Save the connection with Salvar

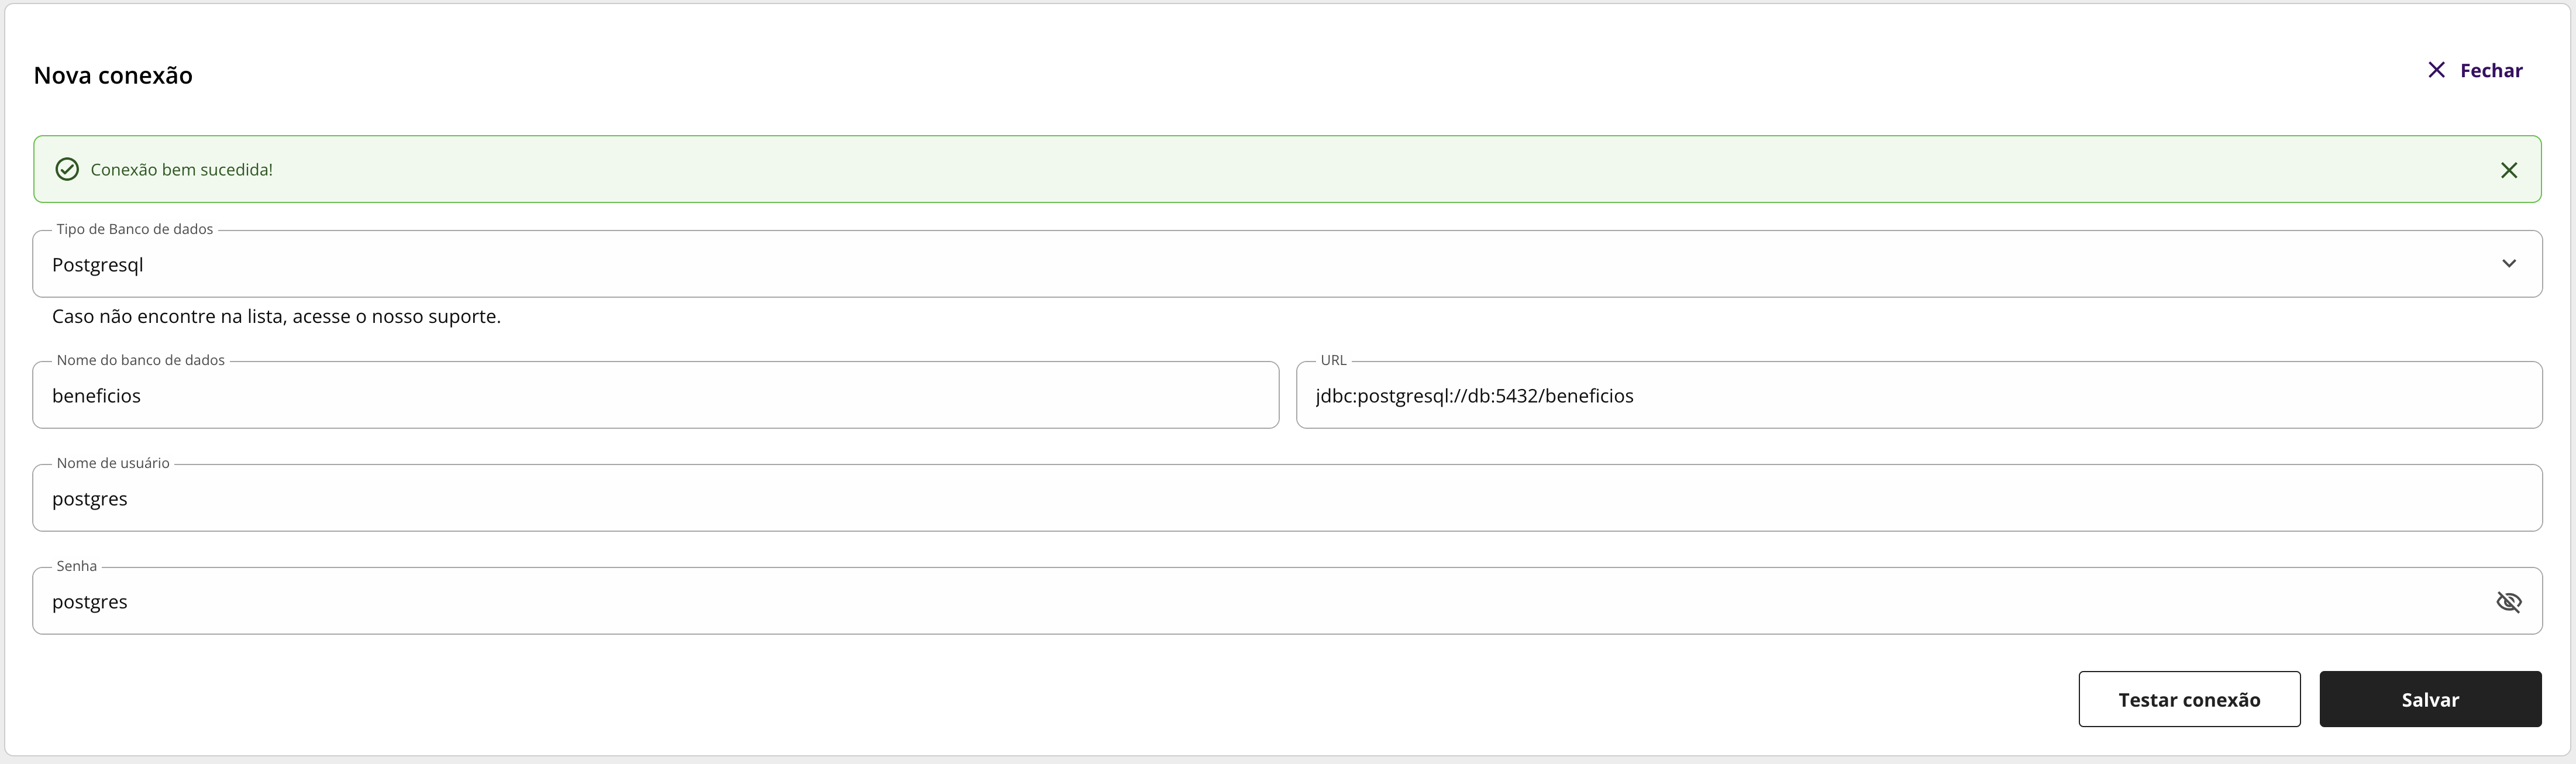pos(2429,699)
